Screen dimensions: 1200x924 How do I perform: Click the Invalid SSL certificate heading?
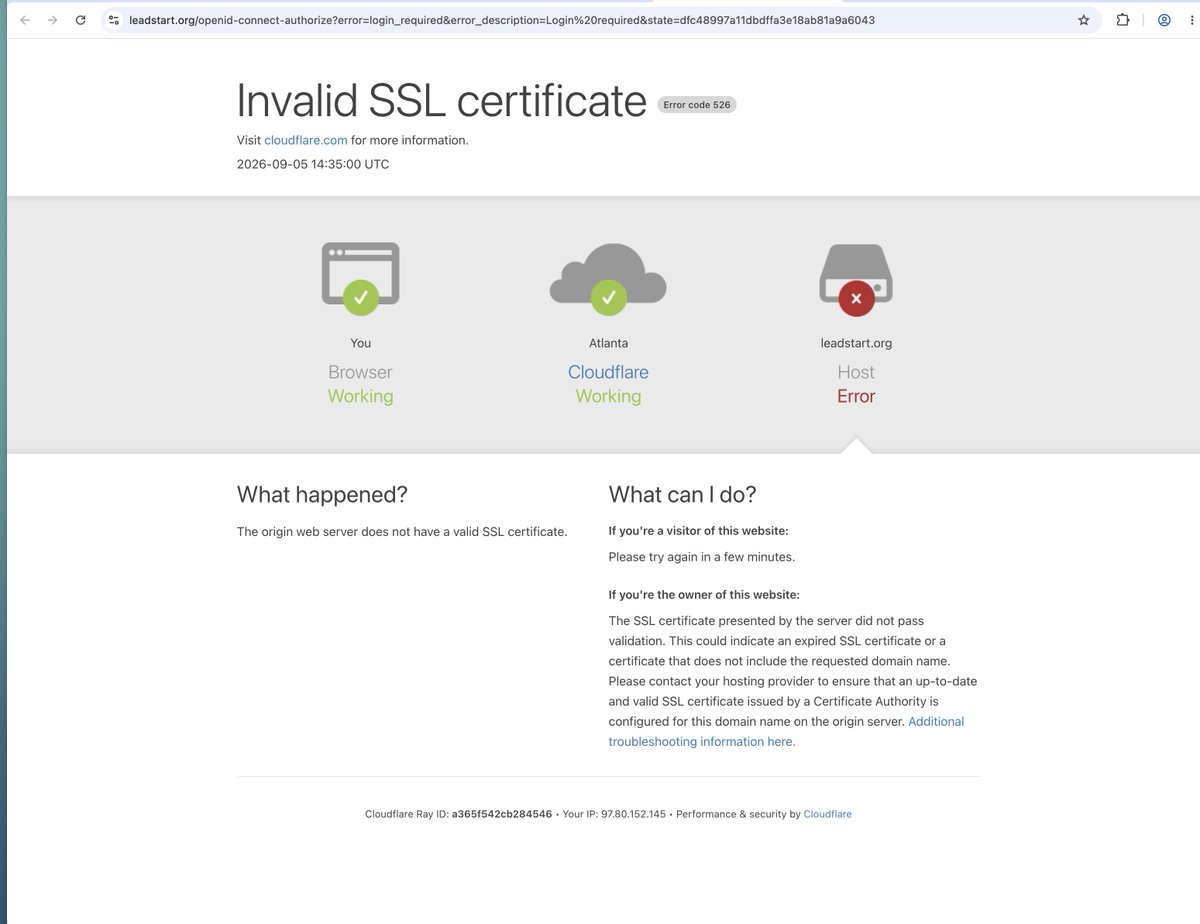coord(442,100)
